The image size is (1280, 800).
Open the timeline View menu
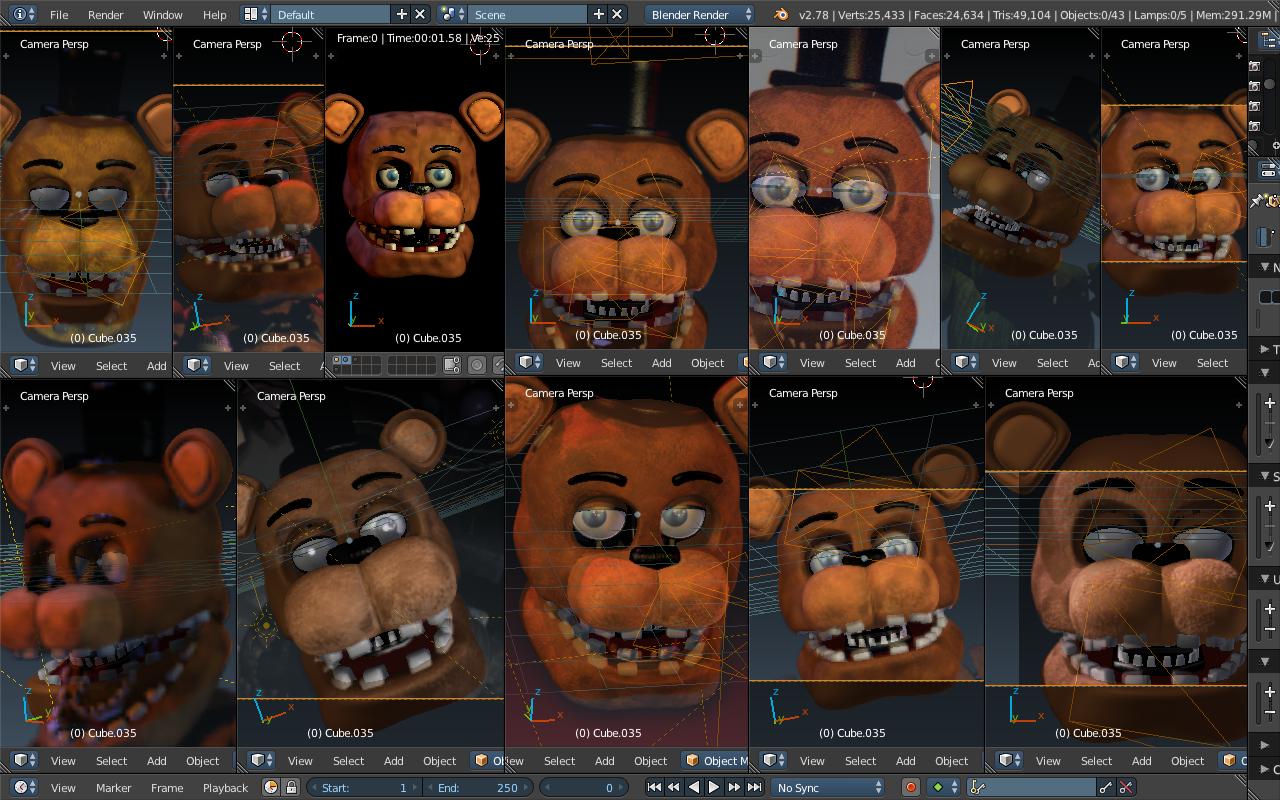tap(63, 788)
